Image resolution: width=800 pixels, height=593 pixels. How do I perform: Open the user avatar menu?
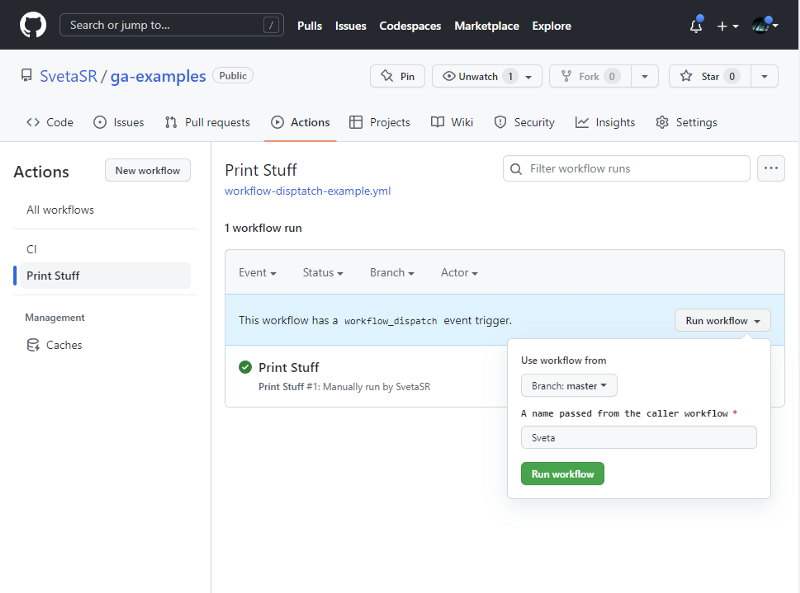point(764,24)
